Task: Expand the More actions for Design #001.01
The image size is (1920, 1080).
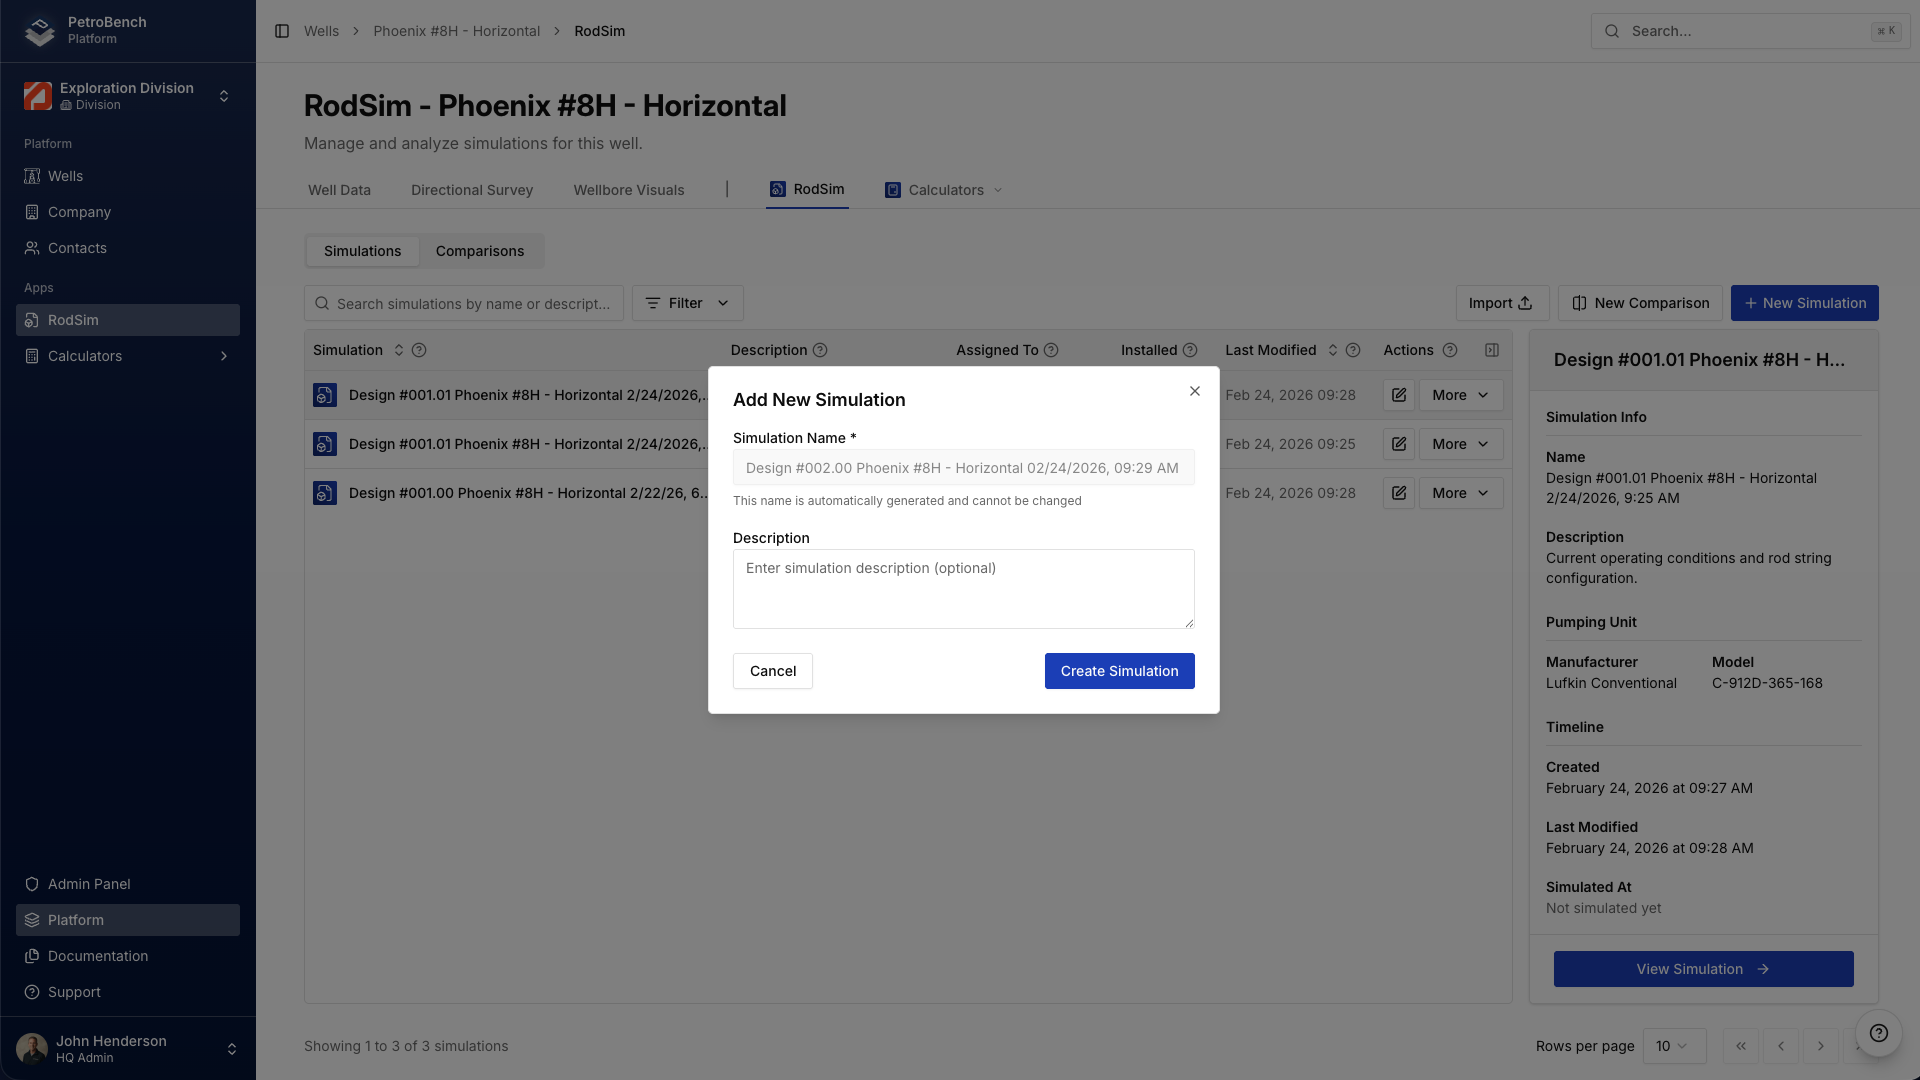Action: click(x=1459, y=395)
